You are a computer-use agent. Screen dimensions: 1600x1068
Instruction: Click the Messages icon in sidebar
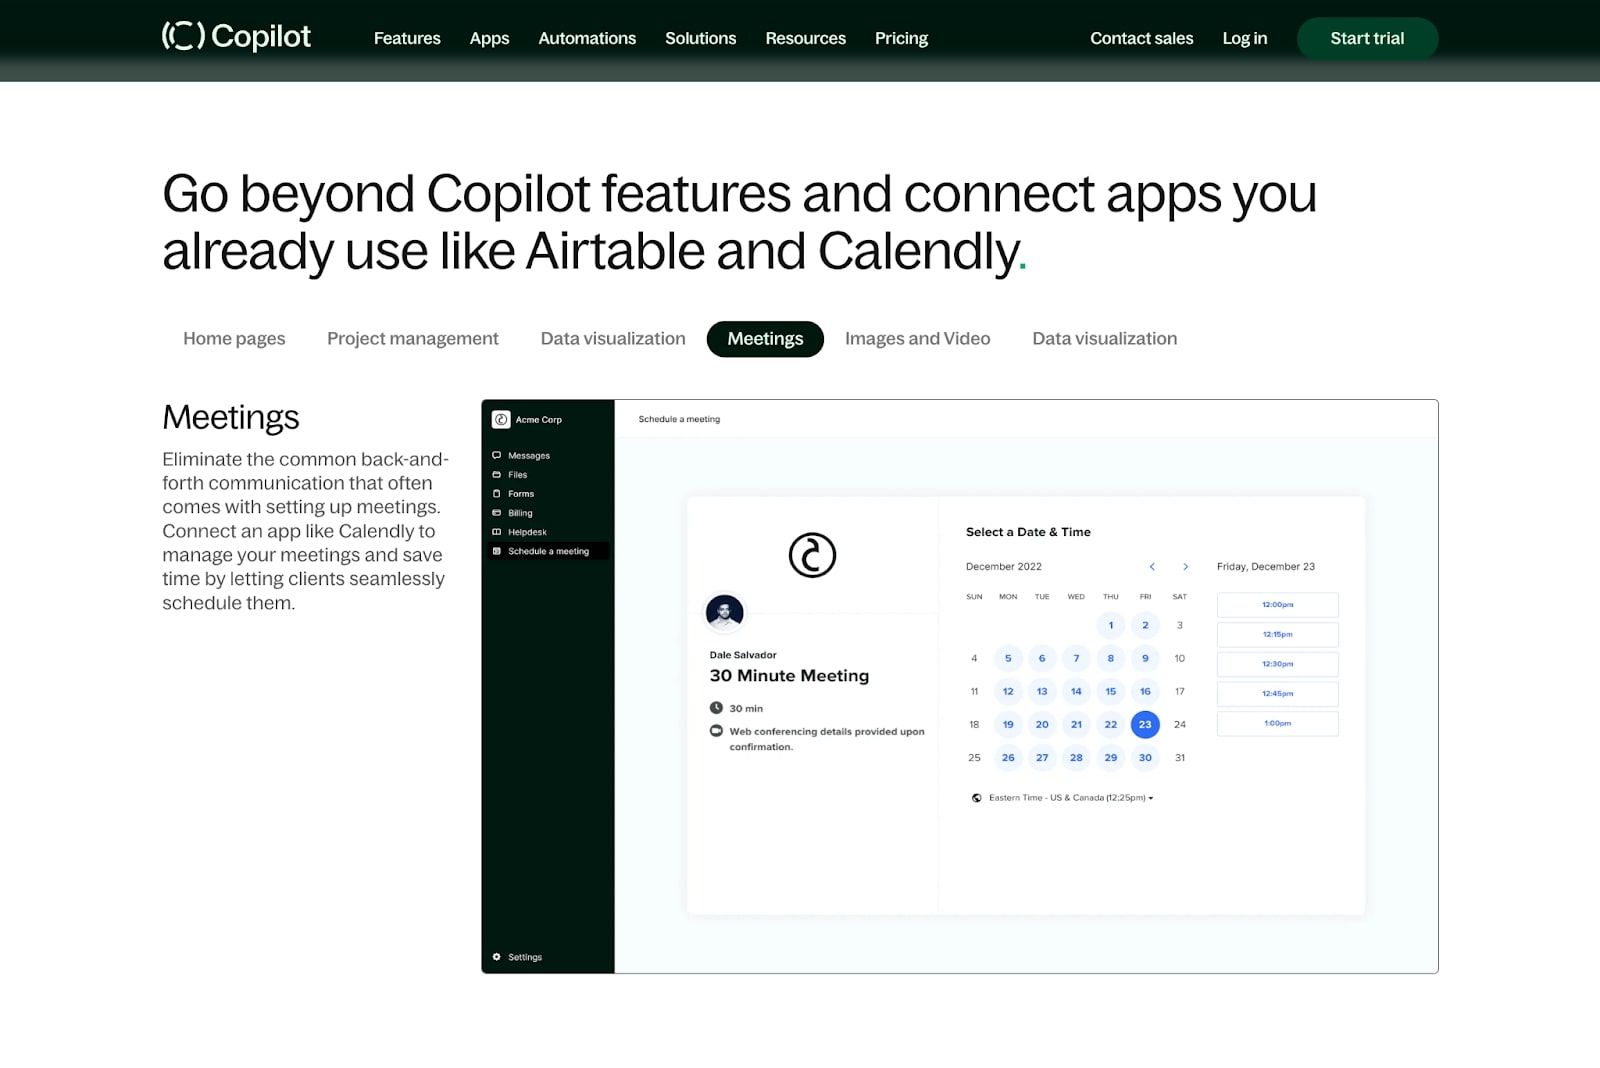[x=497, y=455]
